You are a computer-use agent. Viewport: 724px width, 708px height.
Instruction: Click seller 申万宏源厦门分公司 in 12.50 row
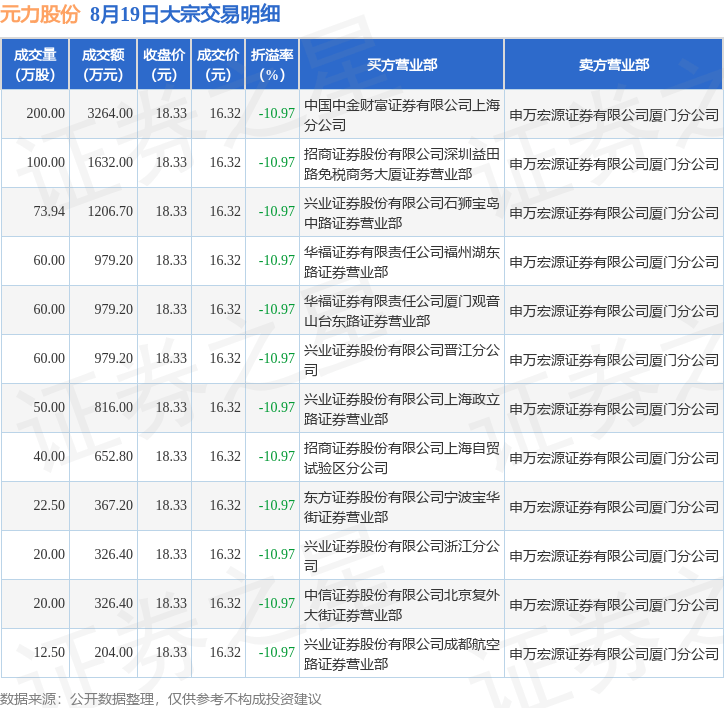(614, 654)
